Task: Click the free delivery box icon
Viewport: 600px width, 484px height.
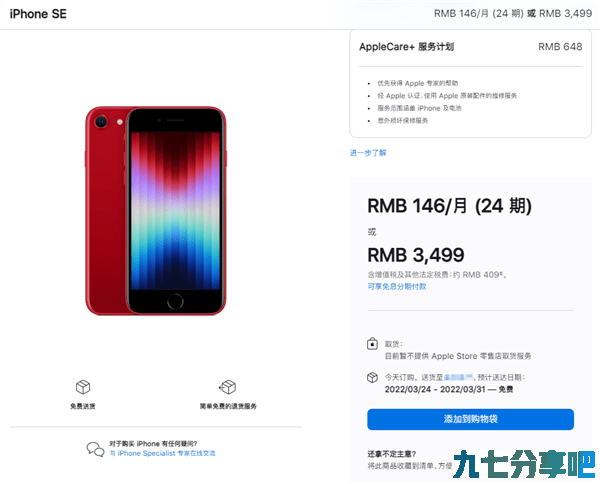Action: [83, 387]
